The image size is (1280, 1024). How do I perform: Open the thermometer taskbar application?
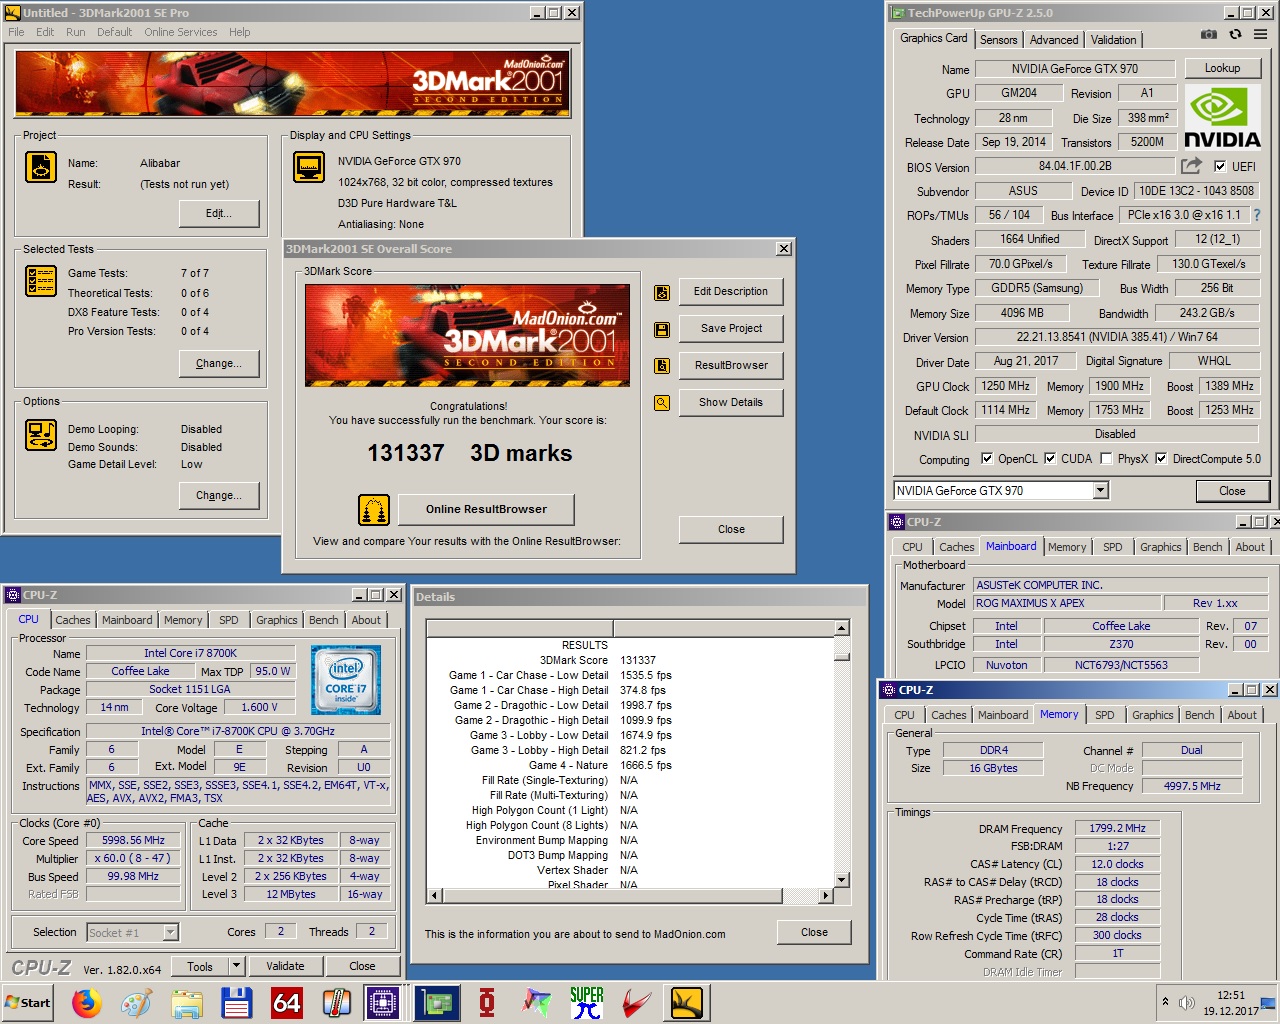336,1002
